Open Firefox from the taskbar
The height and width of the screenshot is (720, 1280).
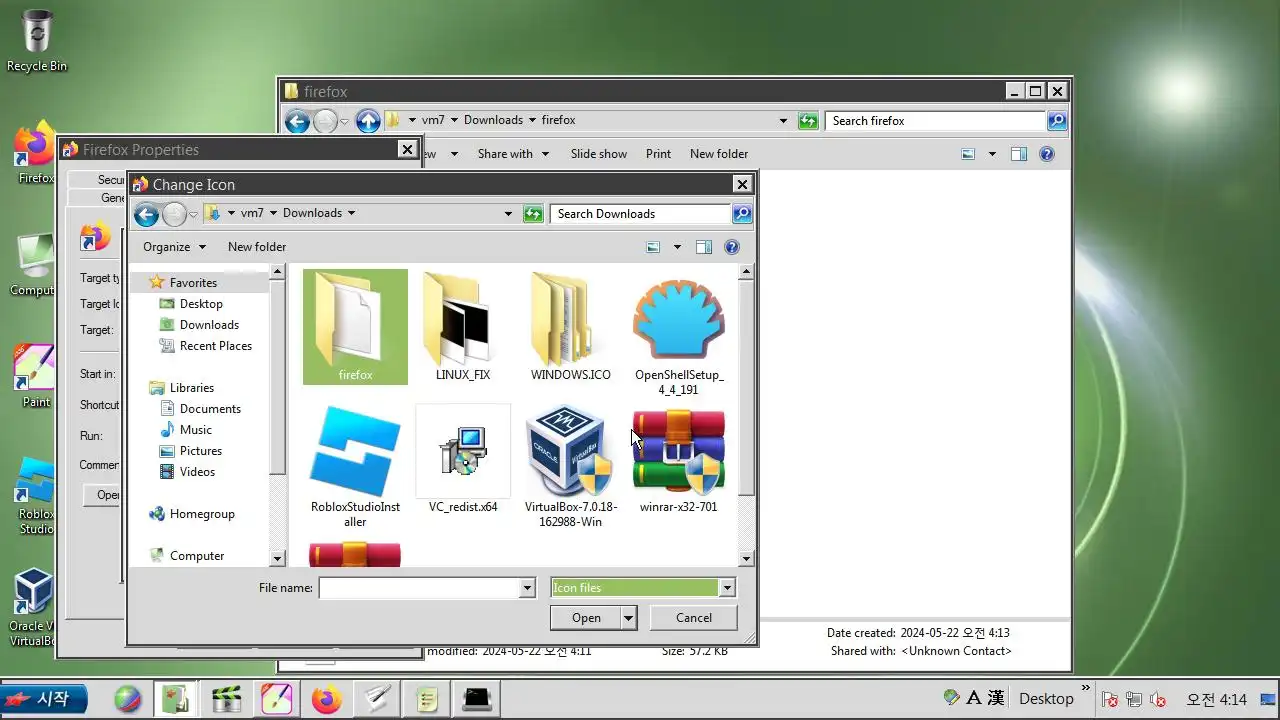tap(326, 699)
